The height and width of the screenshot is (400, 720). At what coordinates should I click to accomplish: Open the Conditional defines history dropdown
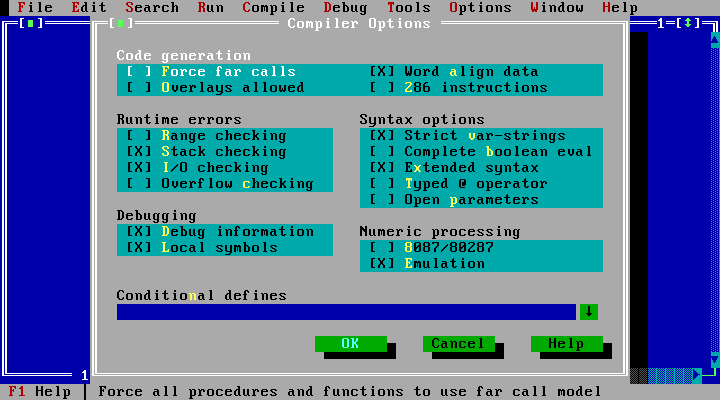[x=589, y=312]
